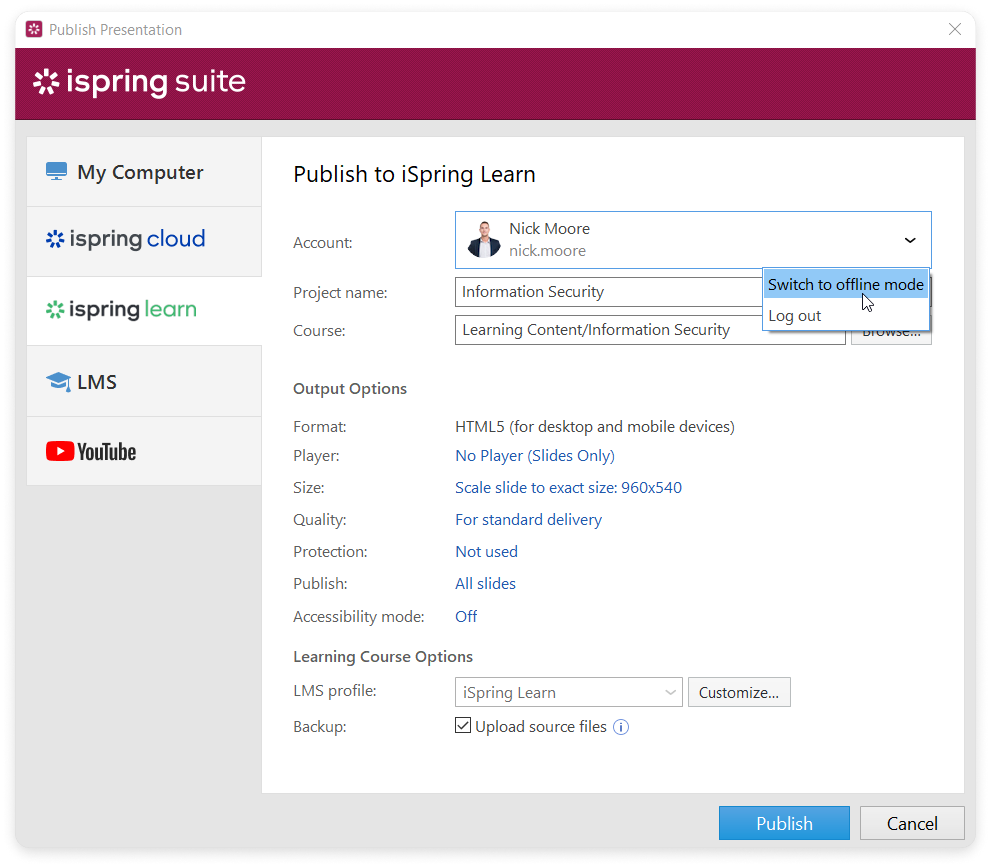Select Log out from account menu

[x=846, y=315]
